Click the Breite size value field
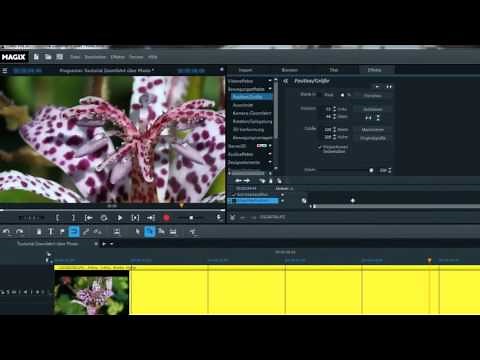This screenshot has height=360, width=480. click(328, 129)
